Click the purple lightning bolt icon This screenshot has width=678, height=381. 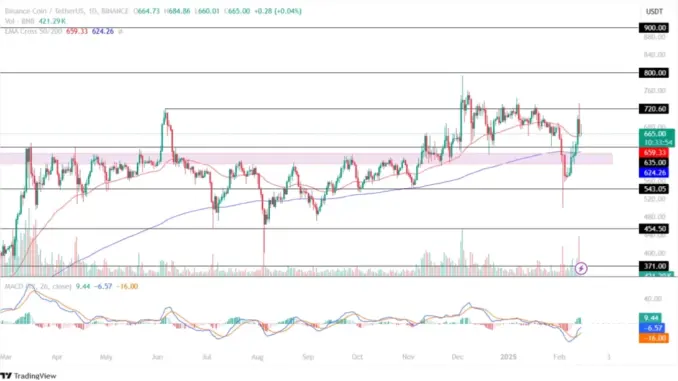tap(581, 269)
